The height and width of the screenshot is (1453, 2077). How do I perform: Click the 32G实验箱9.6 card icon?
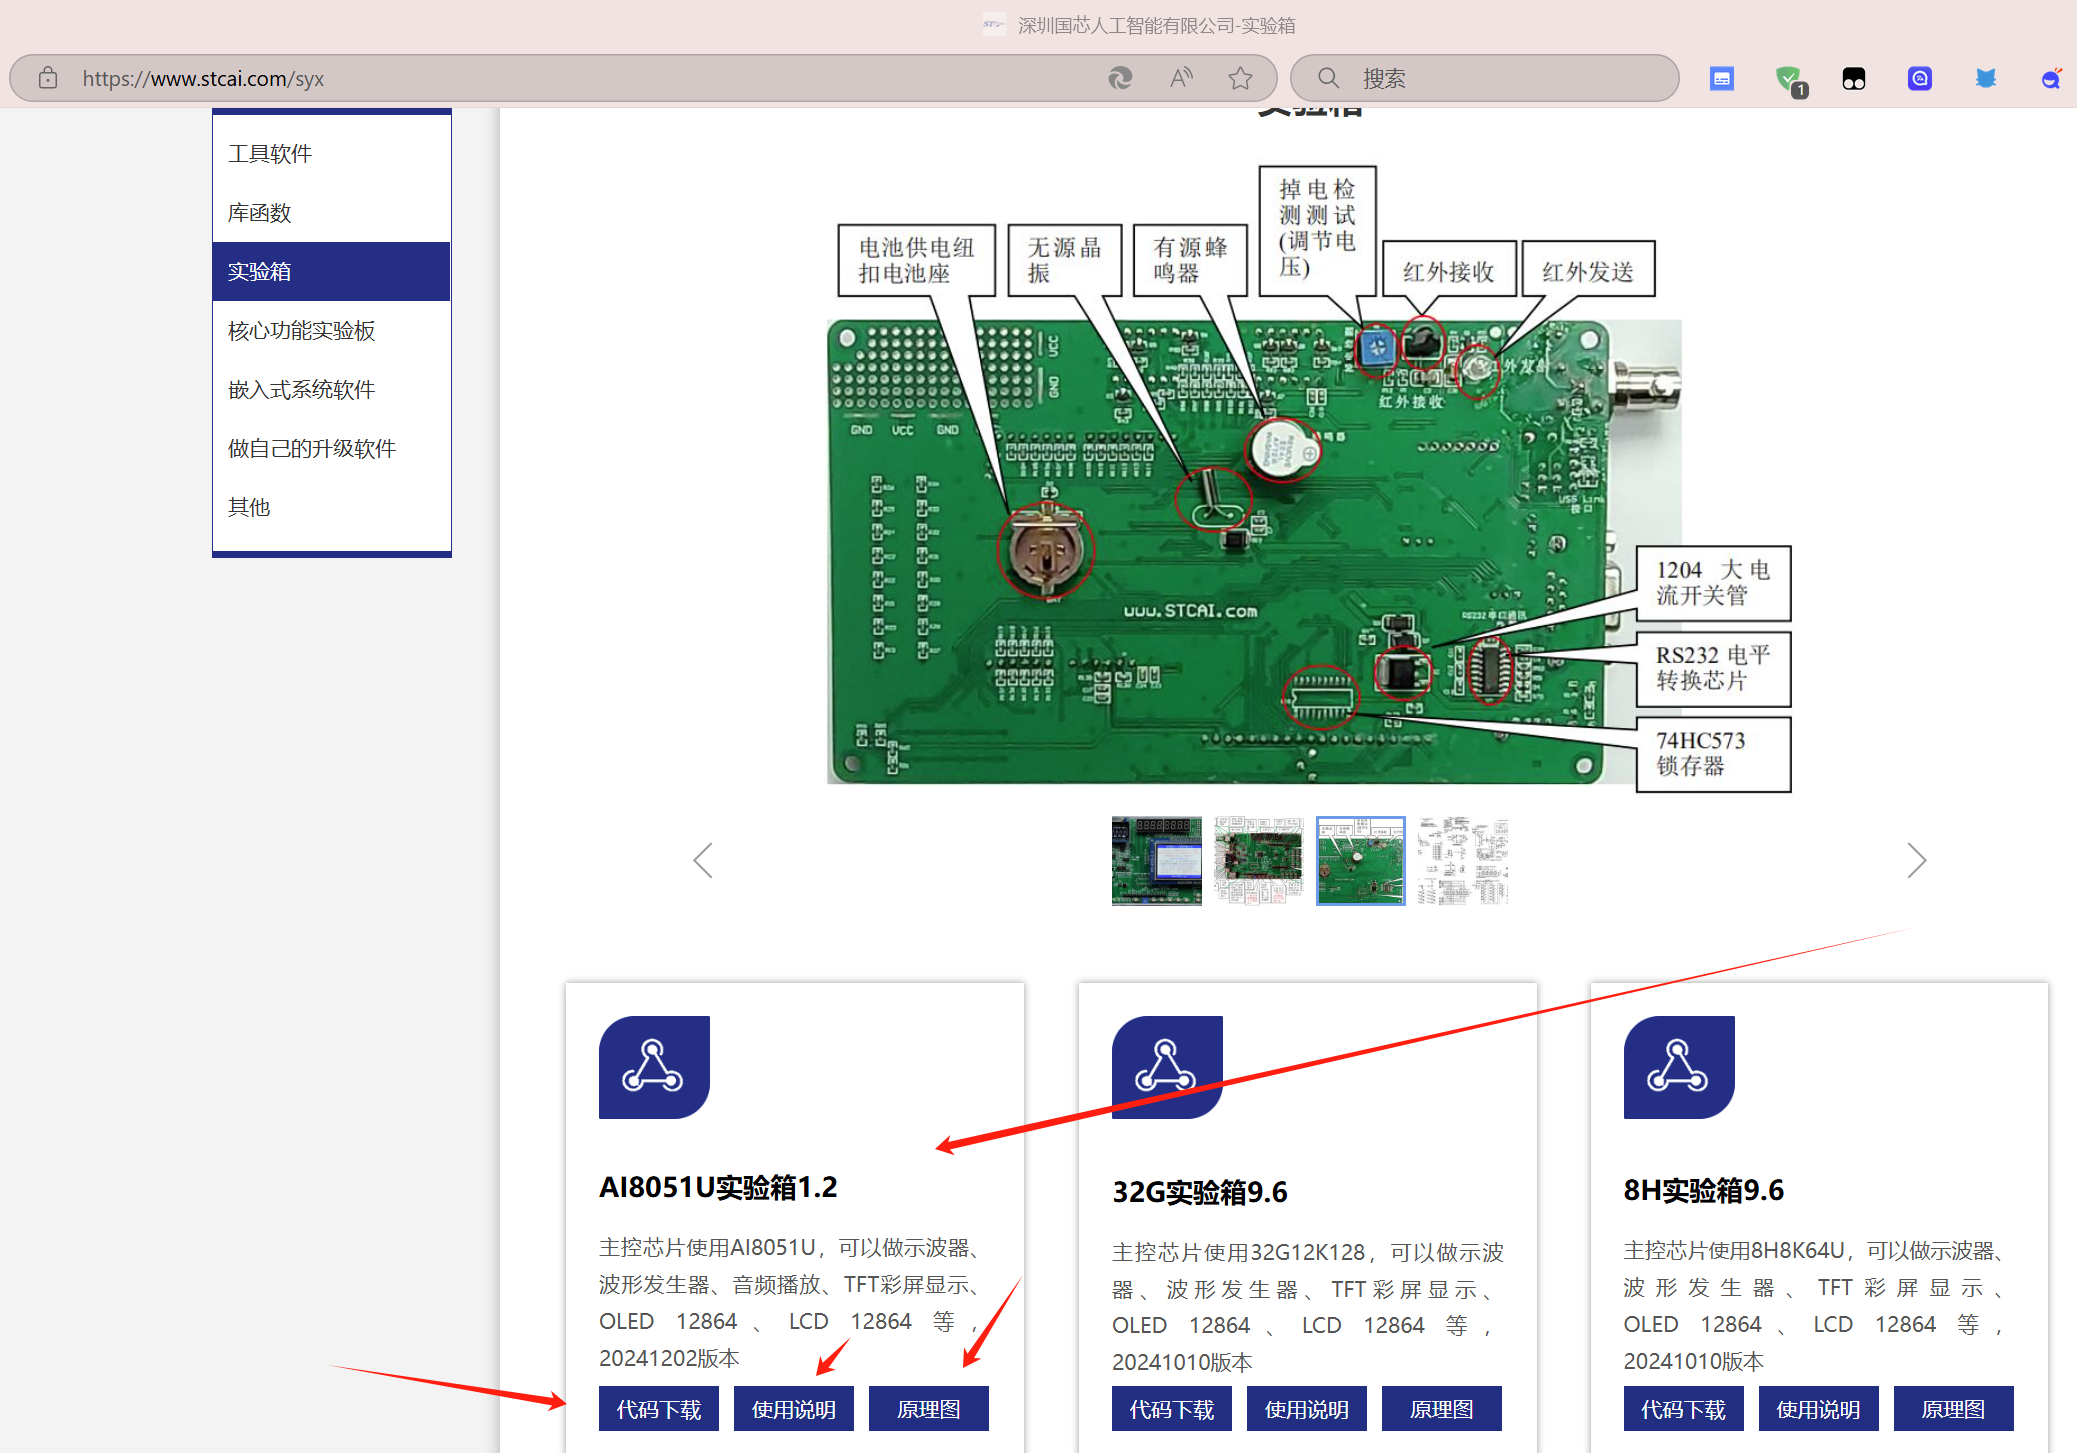(1167, 1067)
